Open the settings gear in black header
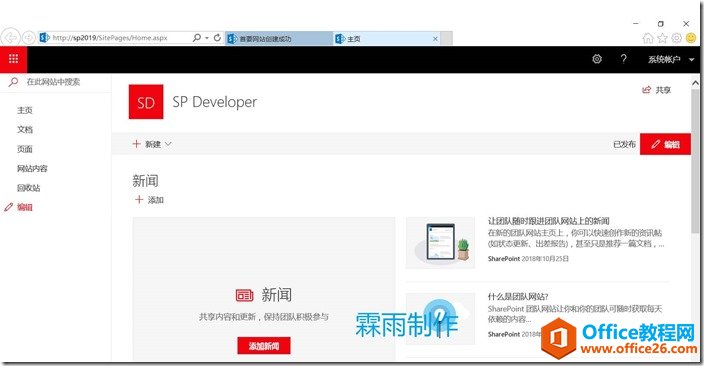The image size is (704, 366). [597, 59]
